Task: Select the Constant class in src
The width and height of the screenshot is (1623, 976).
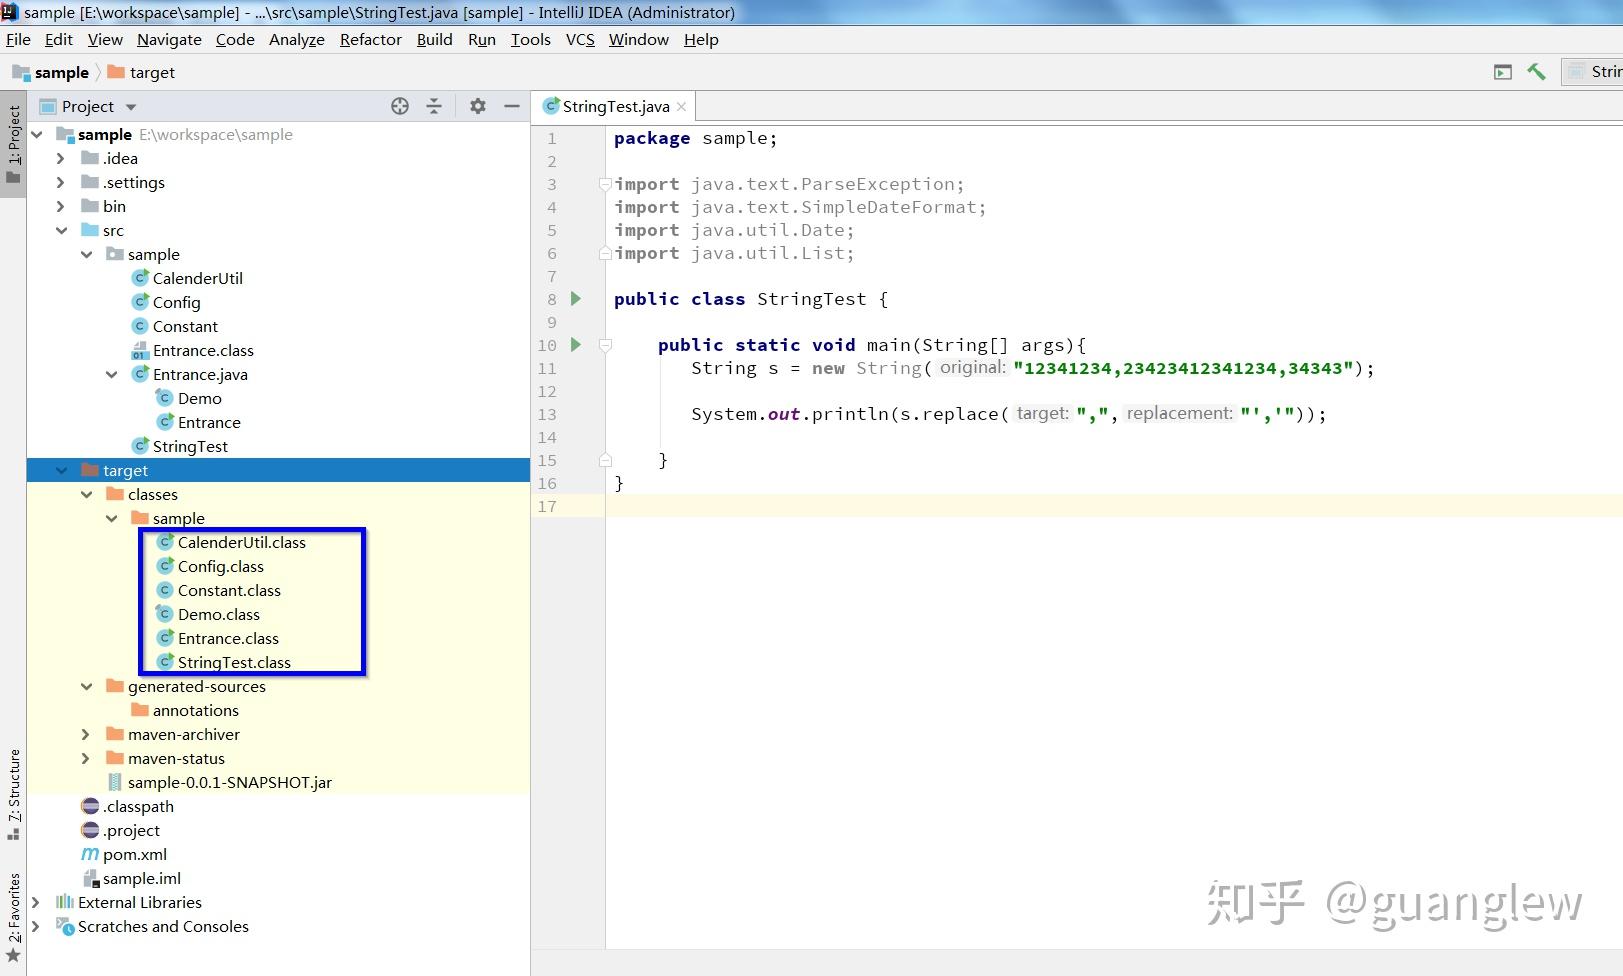Action: (x=185, y=326)
